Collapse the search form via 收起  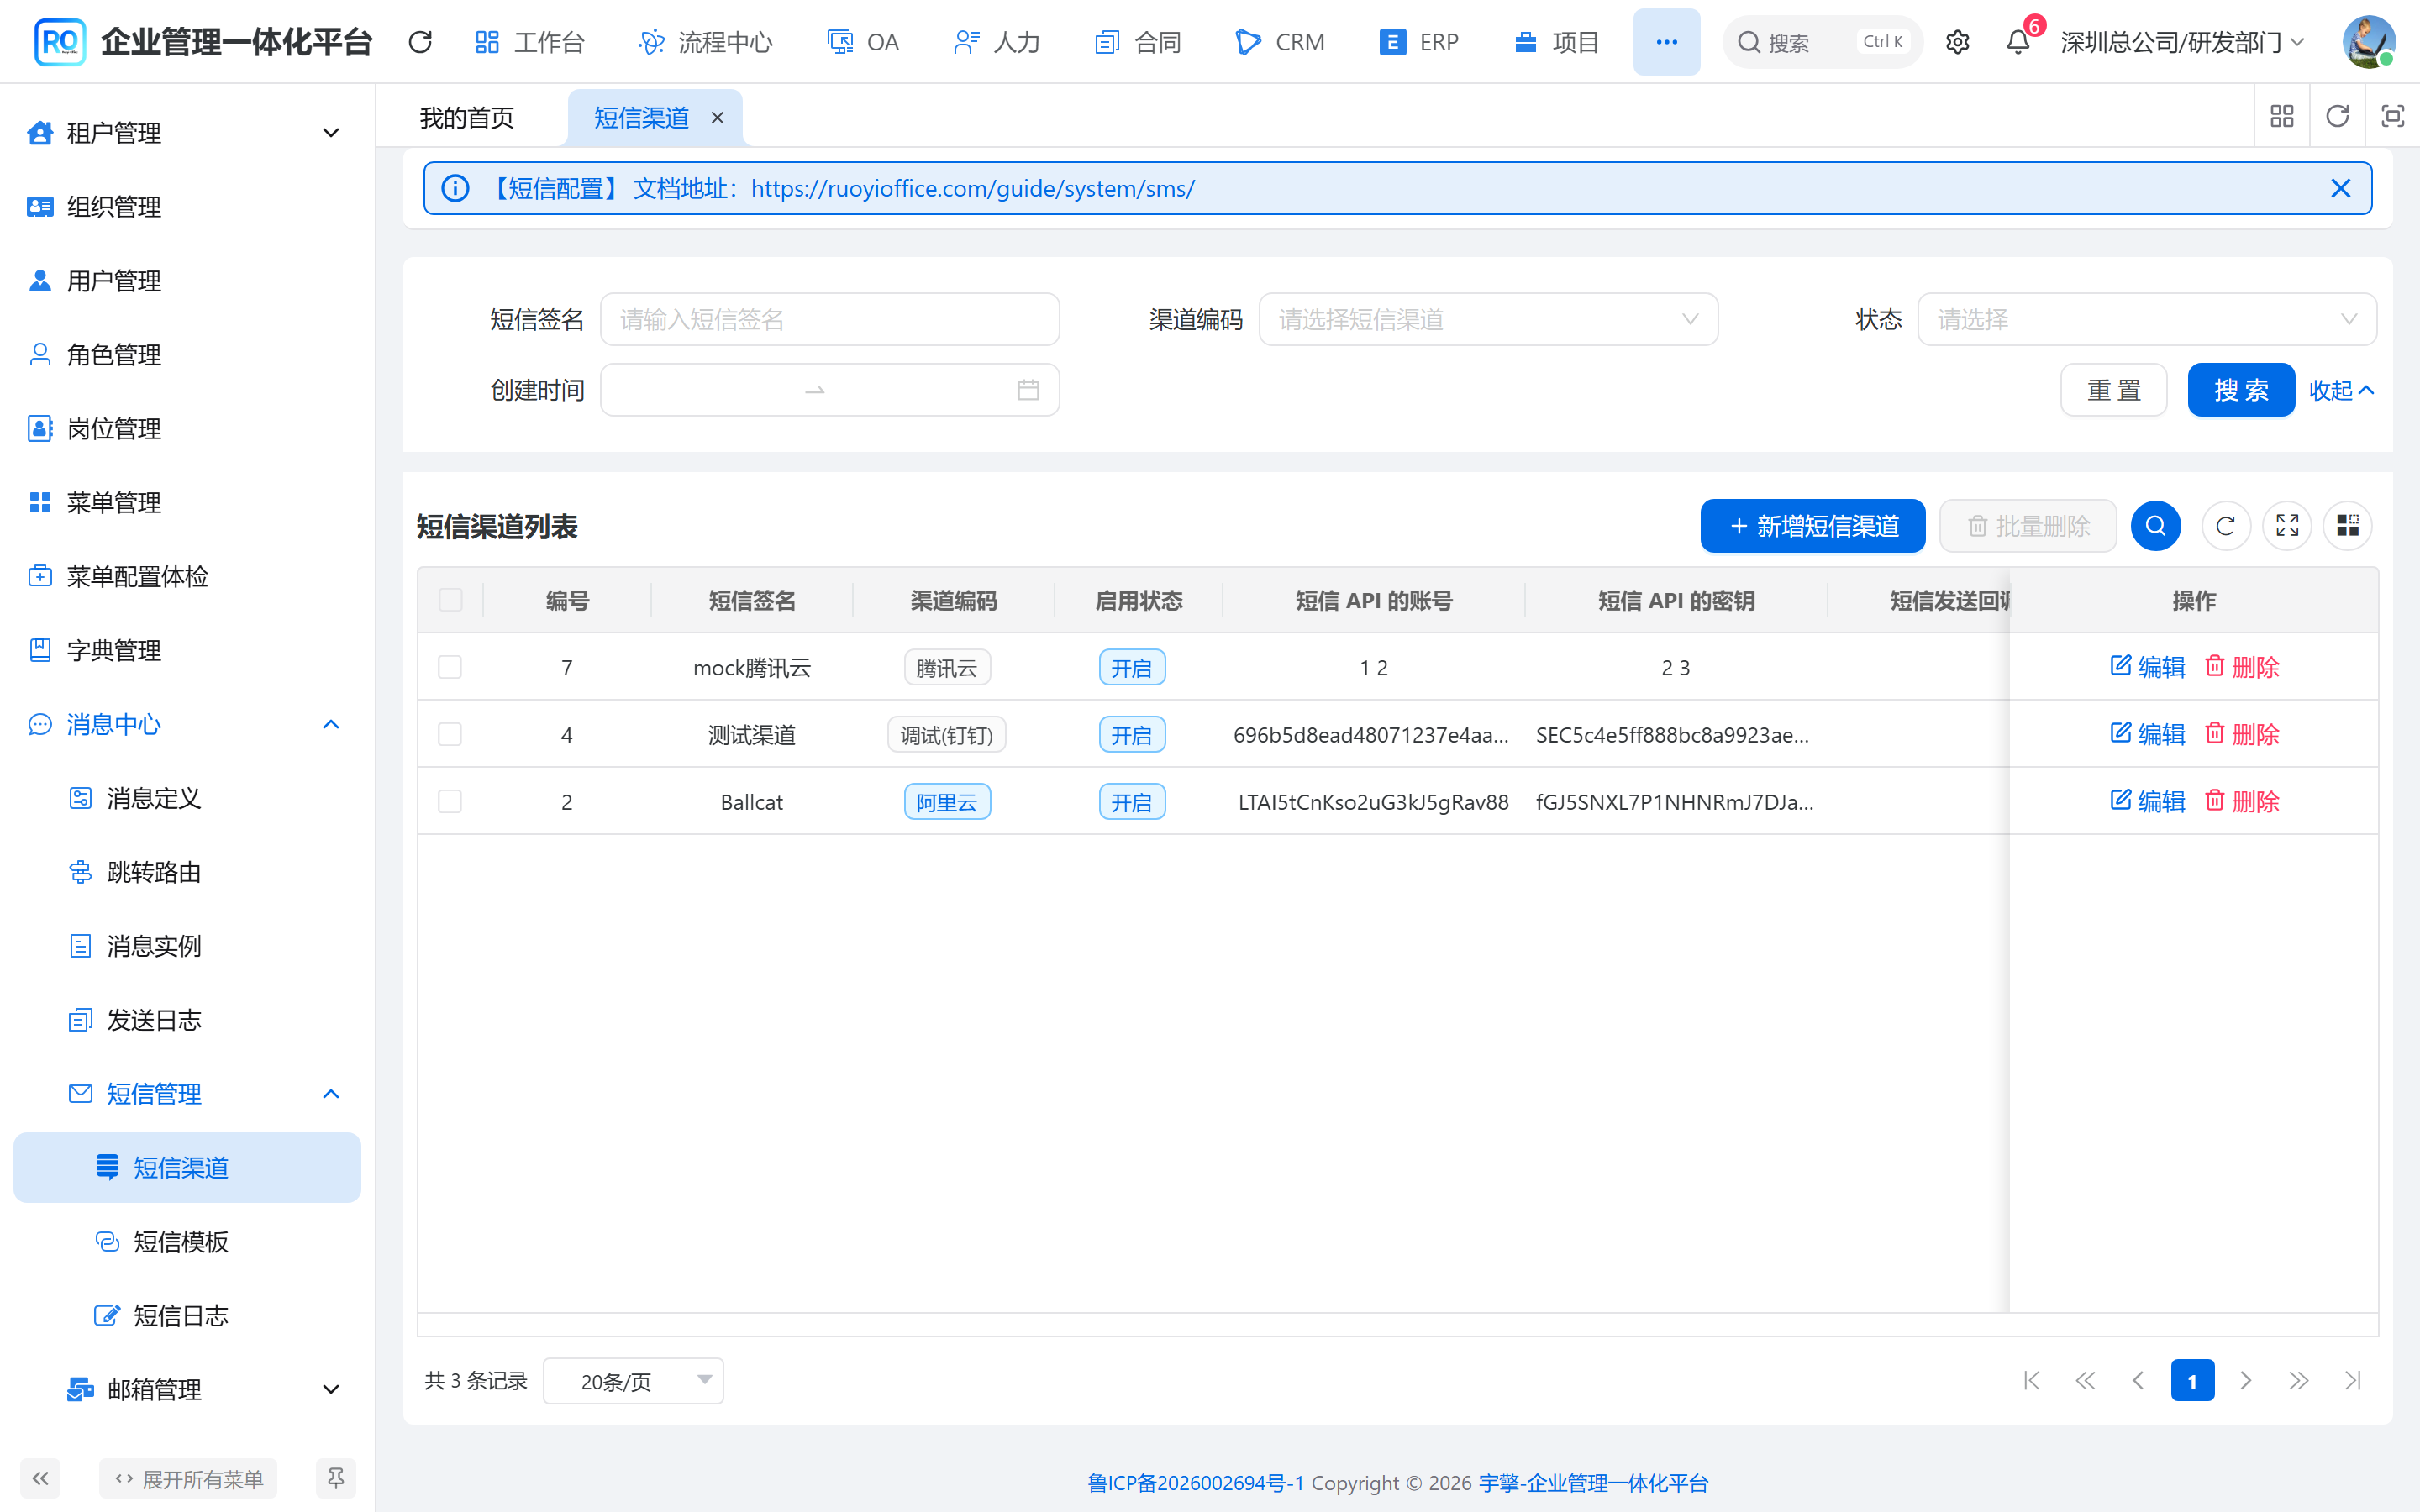(2341, 390)
